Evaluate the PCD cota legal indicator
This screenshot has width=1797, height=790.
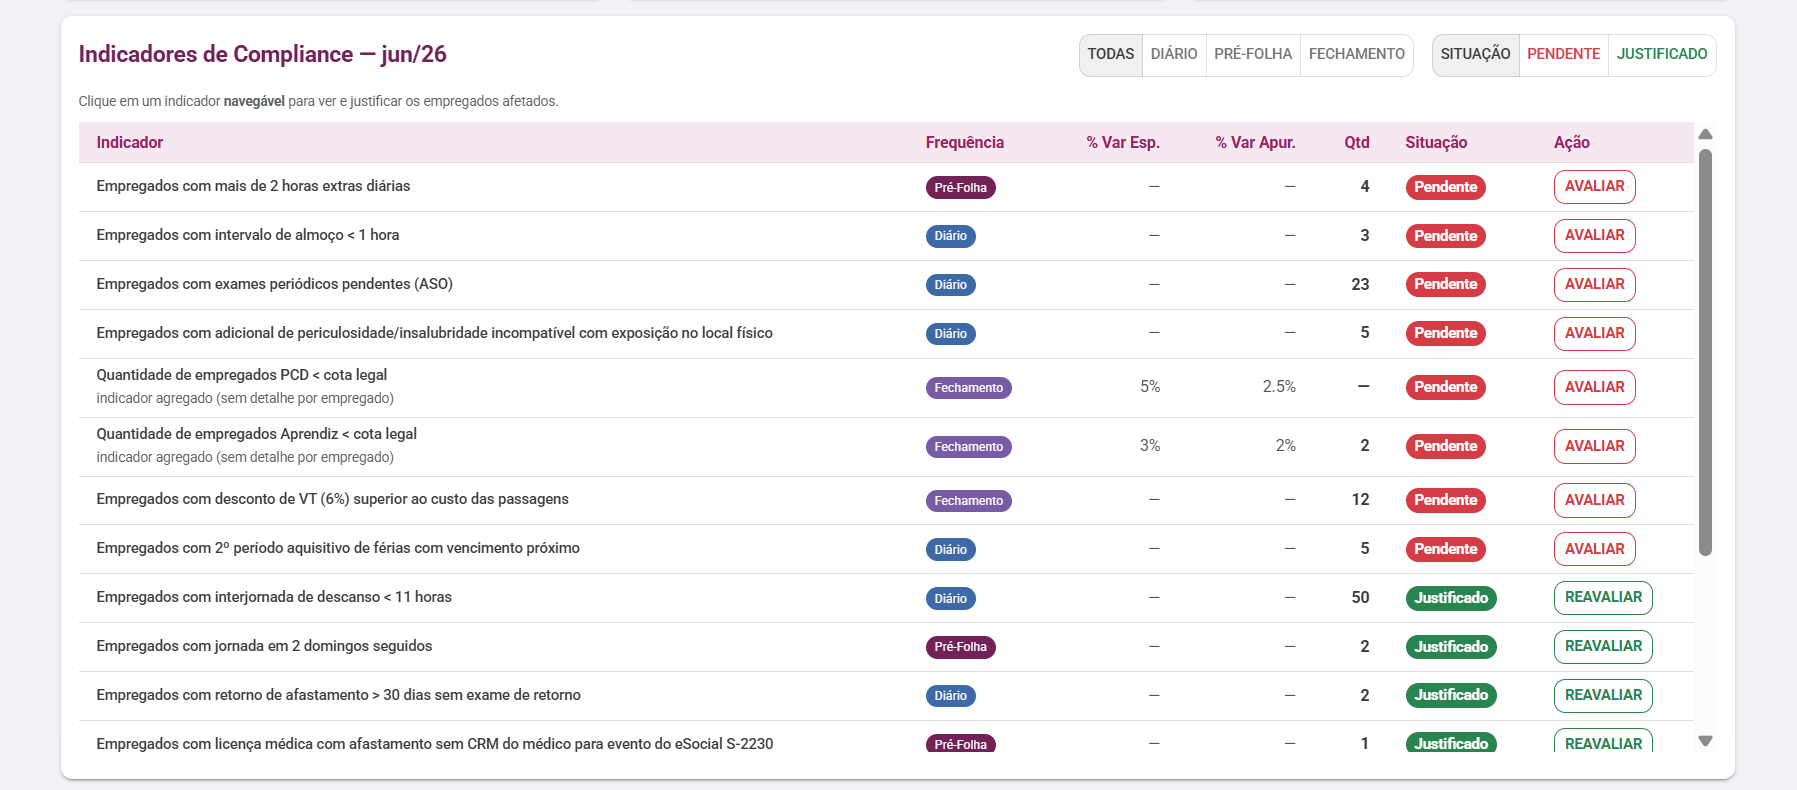1595,388
